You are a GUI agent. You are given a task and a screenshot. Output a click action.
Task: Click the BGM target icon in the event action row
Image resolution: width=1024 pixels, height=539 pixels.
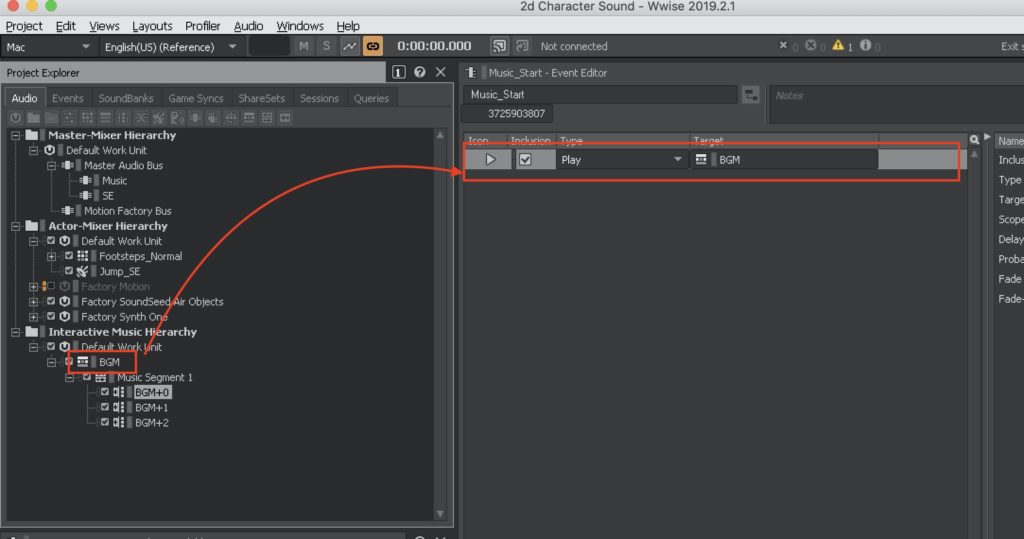(701, 159)
